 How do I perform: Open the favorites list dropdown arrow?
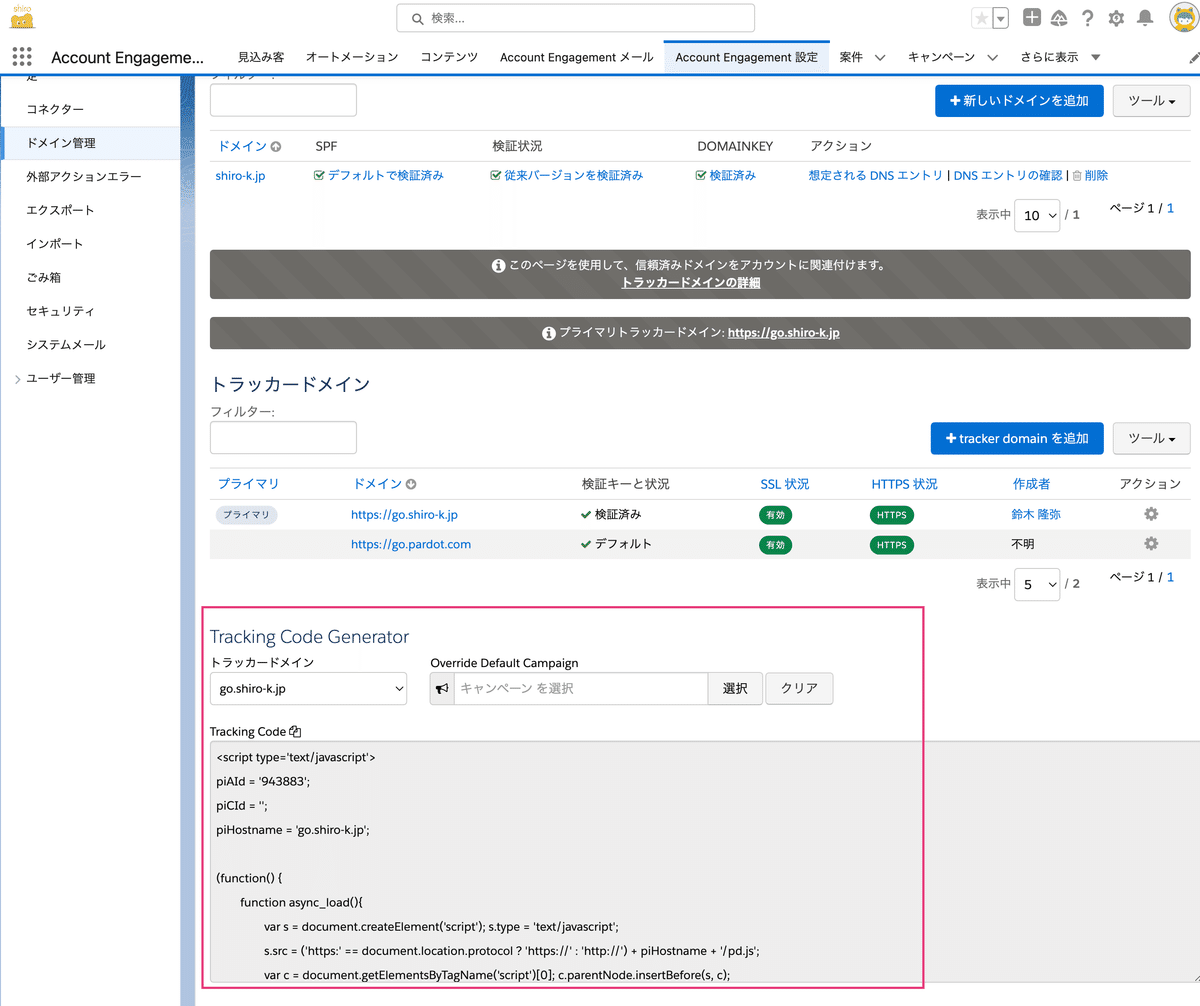(1000, 18)
